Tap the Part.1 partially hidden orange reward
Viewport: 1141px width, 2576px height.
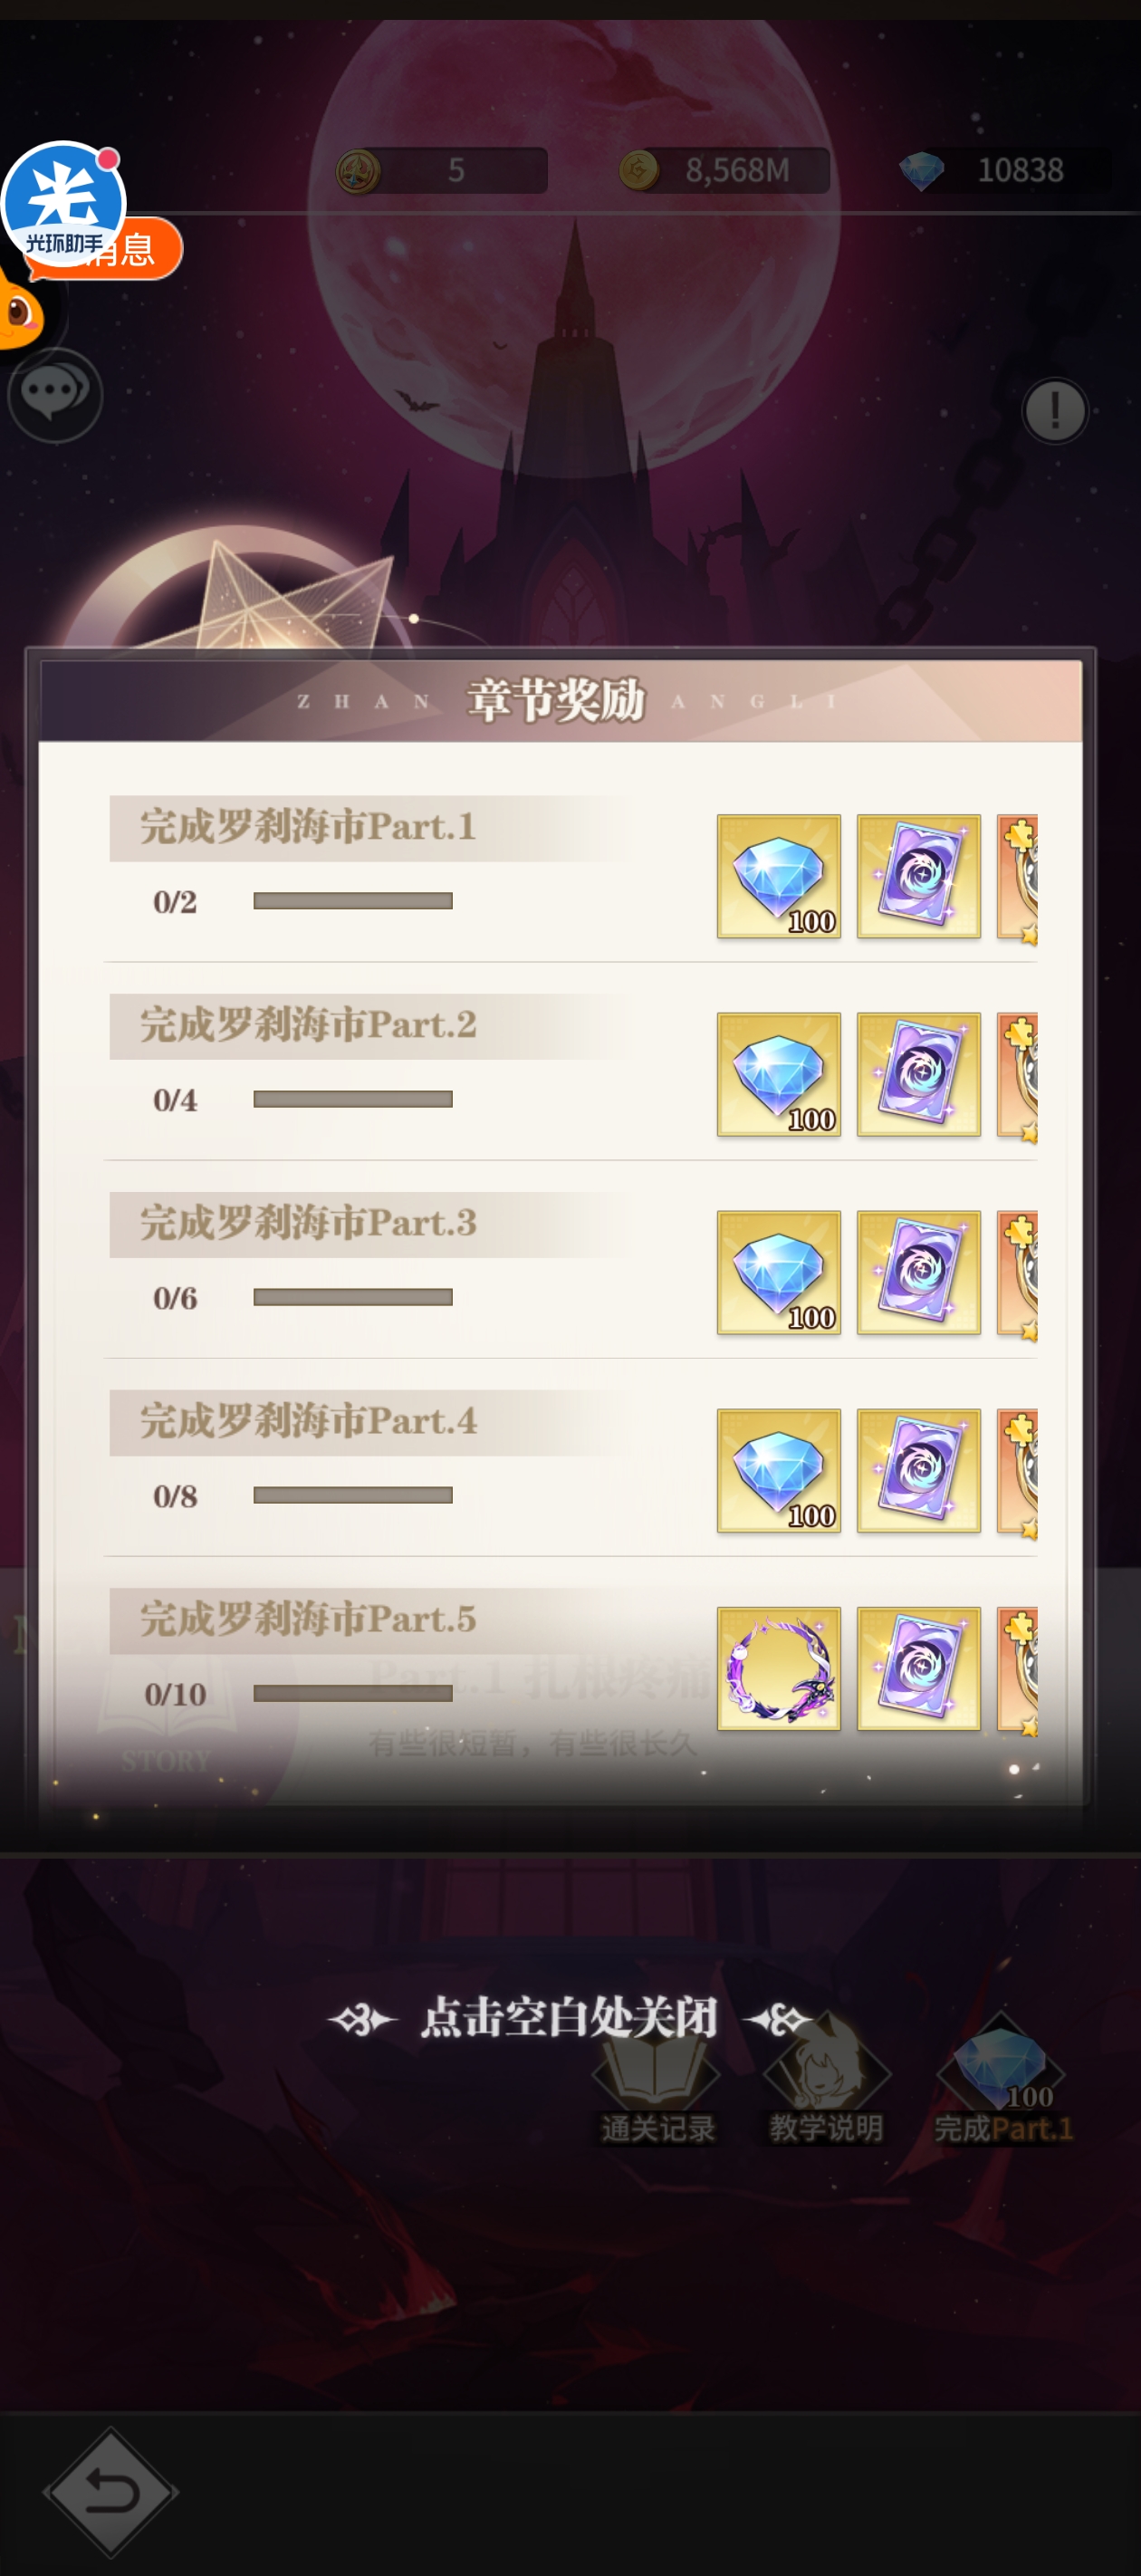tap(1017, 876)
